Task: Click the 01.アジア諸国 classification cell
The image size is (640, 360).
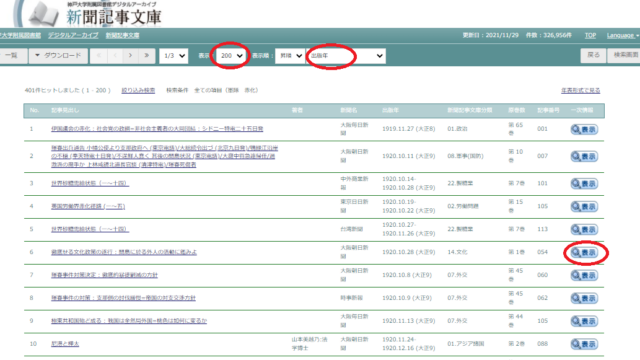Action: [465, 344]
